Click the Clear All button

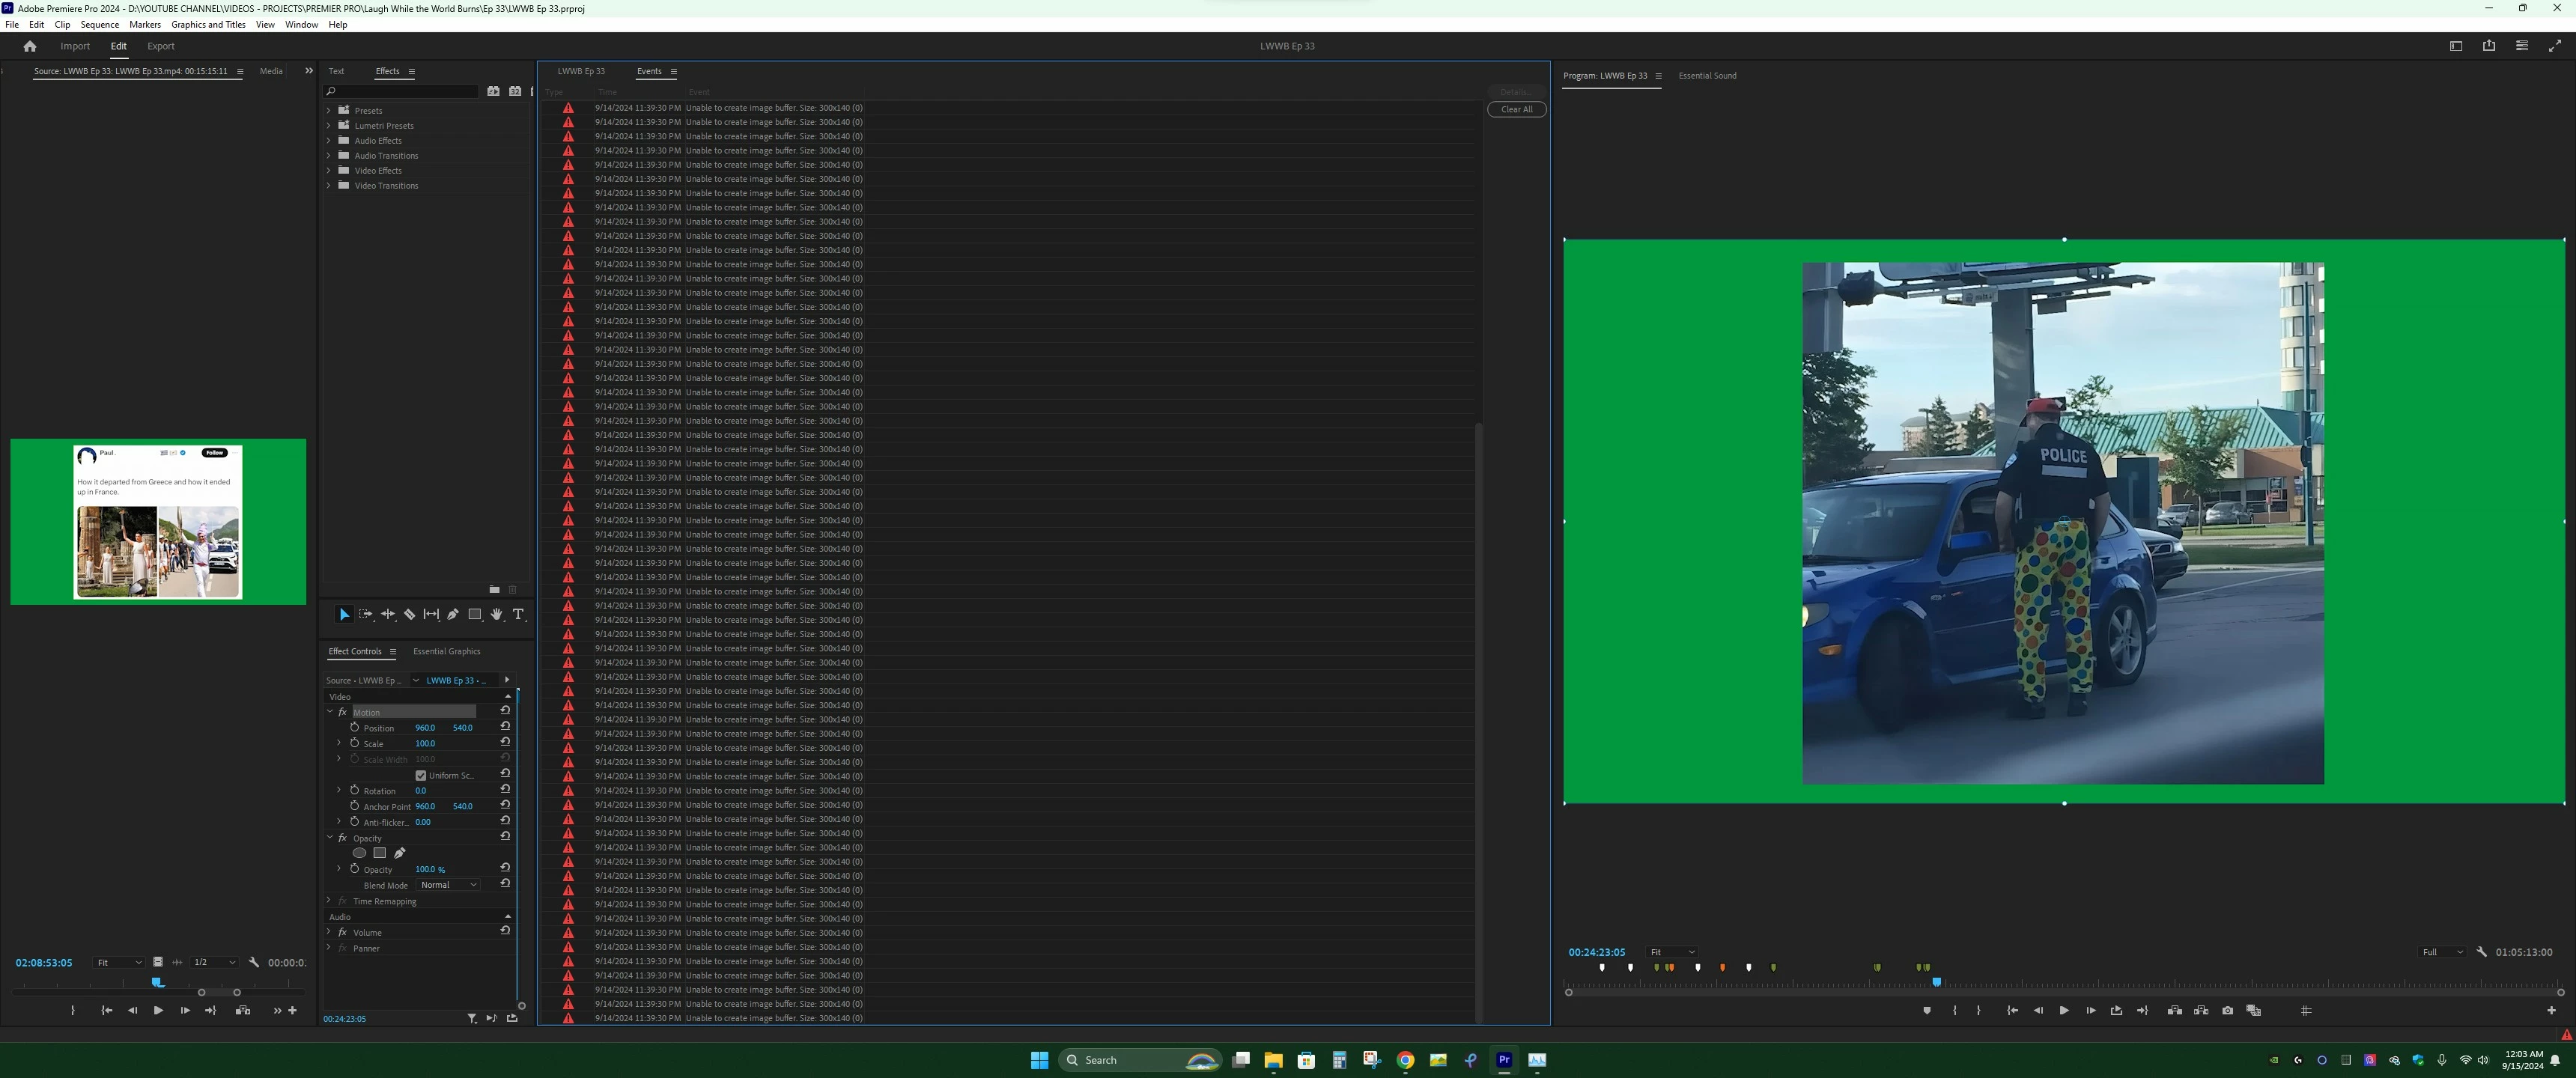[x=1516, y=109]
